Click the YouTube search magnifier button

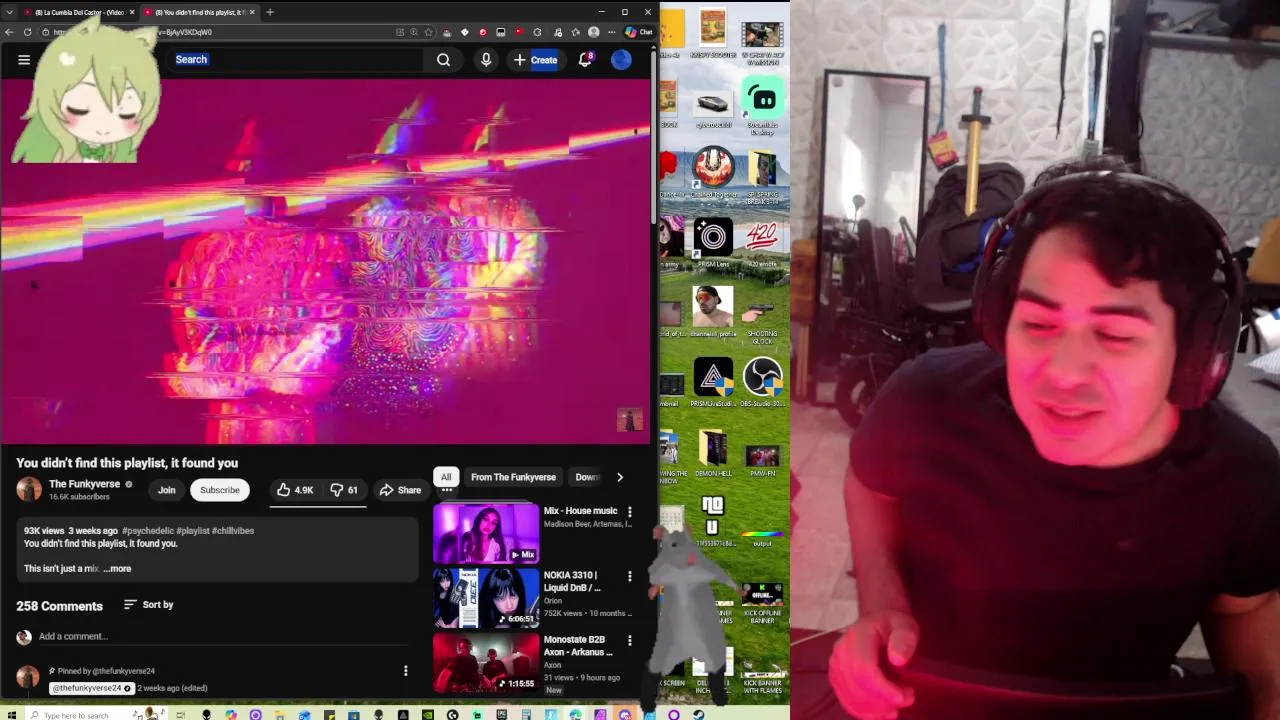(x=443, y=60)
